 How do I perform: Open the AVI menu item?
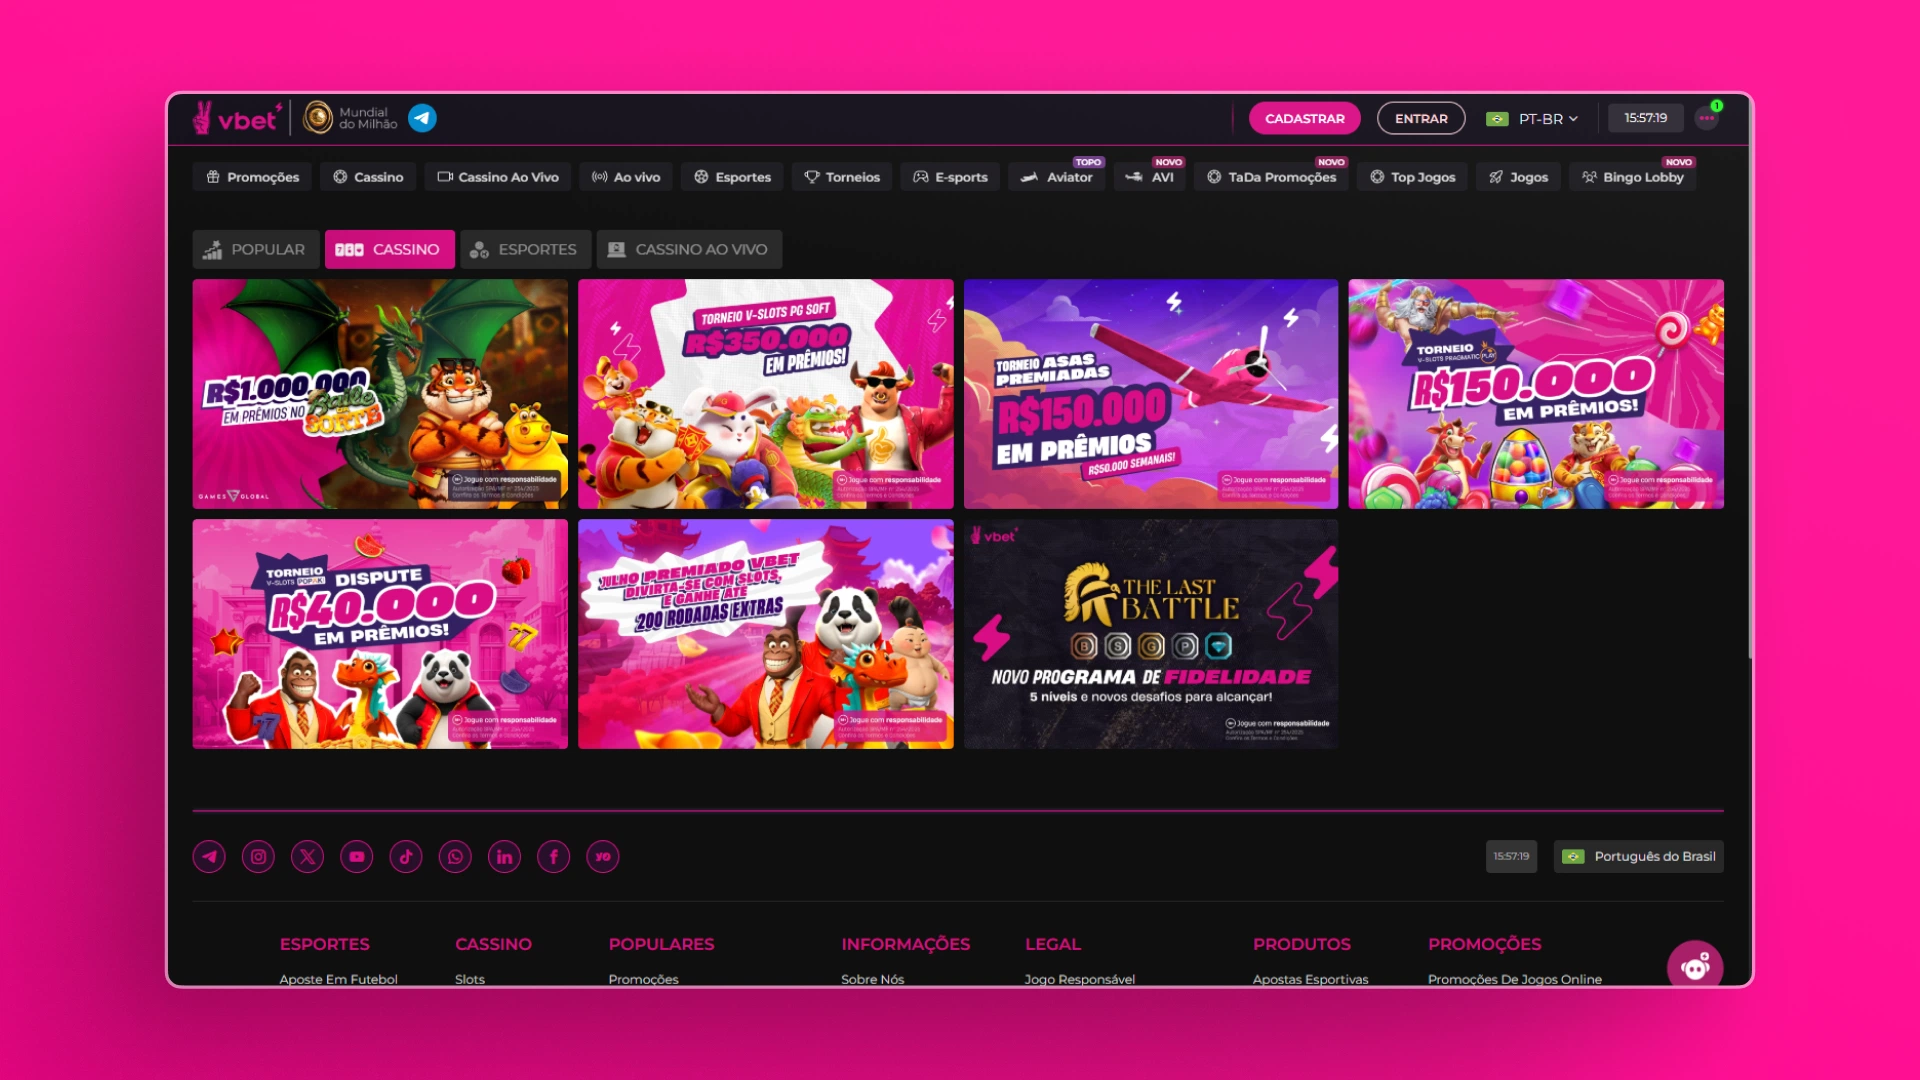[1150, 177]
